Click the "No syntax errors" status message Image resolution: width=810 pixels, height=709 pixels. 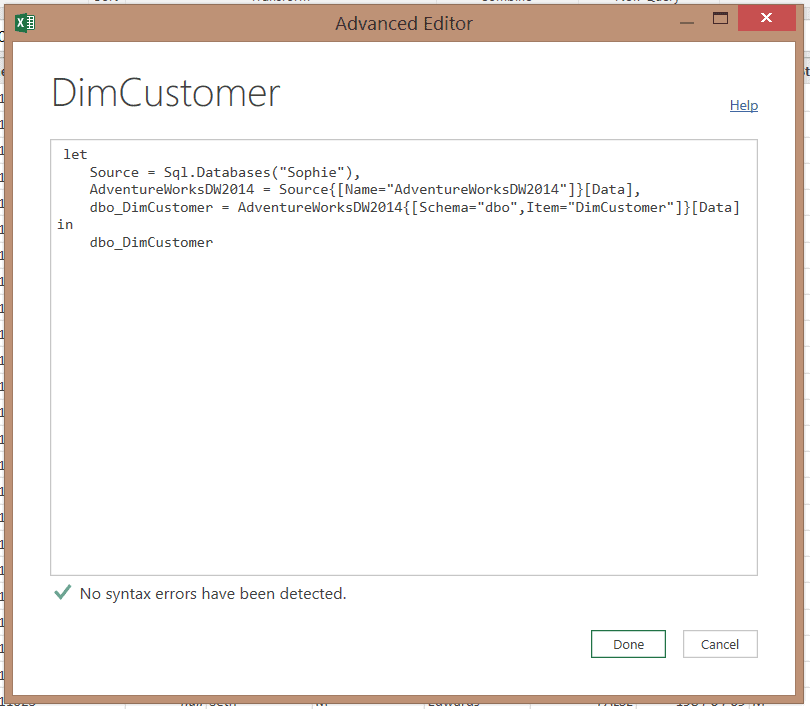coord(212,594)
